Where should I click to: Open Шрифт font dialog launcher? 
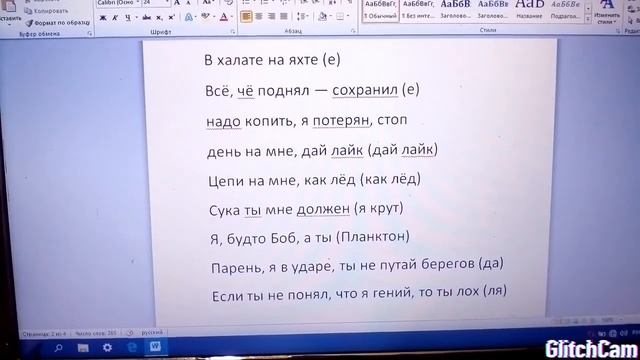(x=233, y=31)
